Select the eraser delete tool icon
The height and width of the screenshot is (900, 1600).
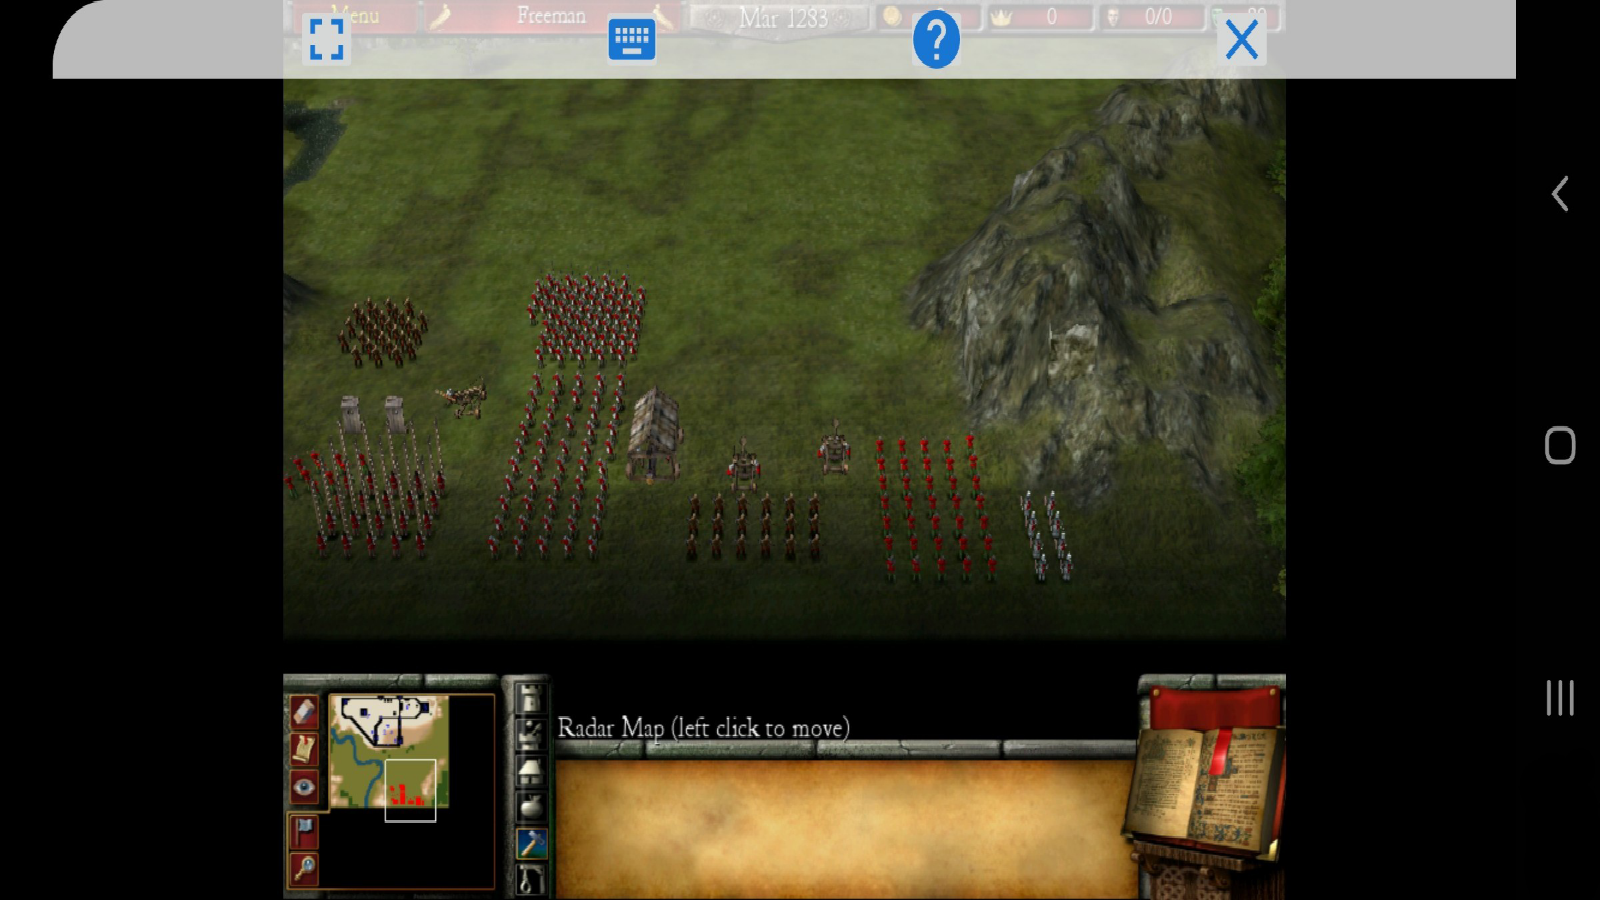pos(304,712)
